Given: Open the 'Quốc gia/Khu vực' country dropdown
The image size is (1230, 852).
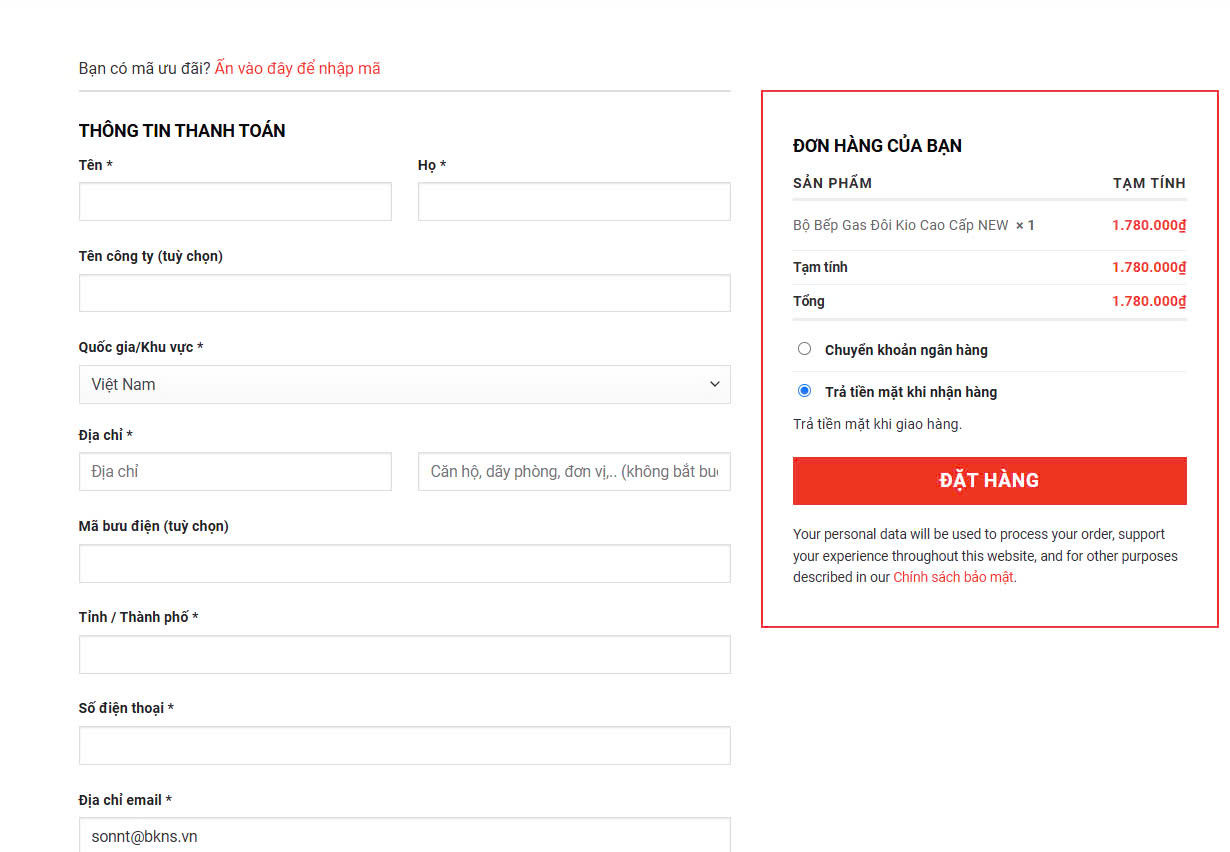Looking at the screenshot, I should (x=404, y=385).
